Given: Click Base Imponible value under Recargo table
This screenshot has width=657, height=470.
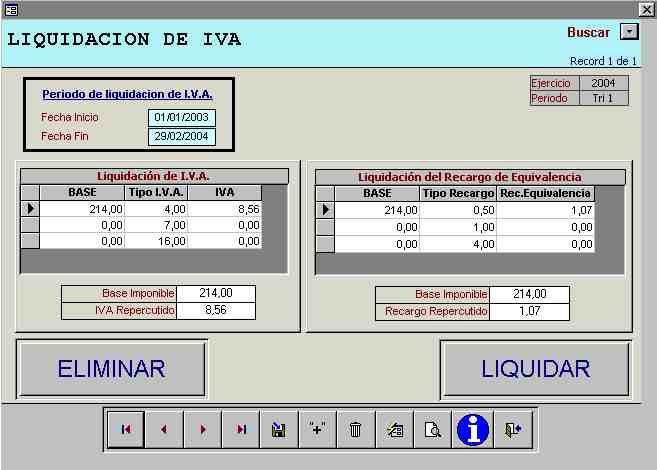Looking at the screenshot, I should tap(530, 294).
